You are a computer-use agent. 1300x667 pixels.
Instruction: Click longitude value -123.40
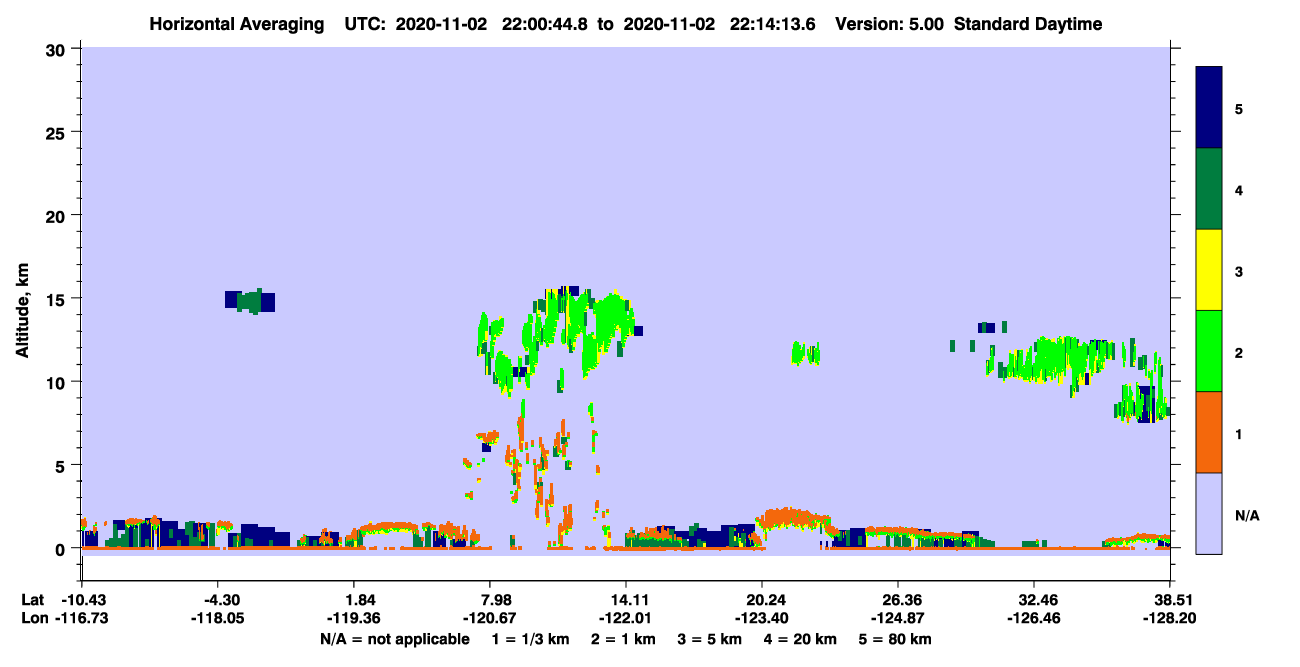(762, 618)
